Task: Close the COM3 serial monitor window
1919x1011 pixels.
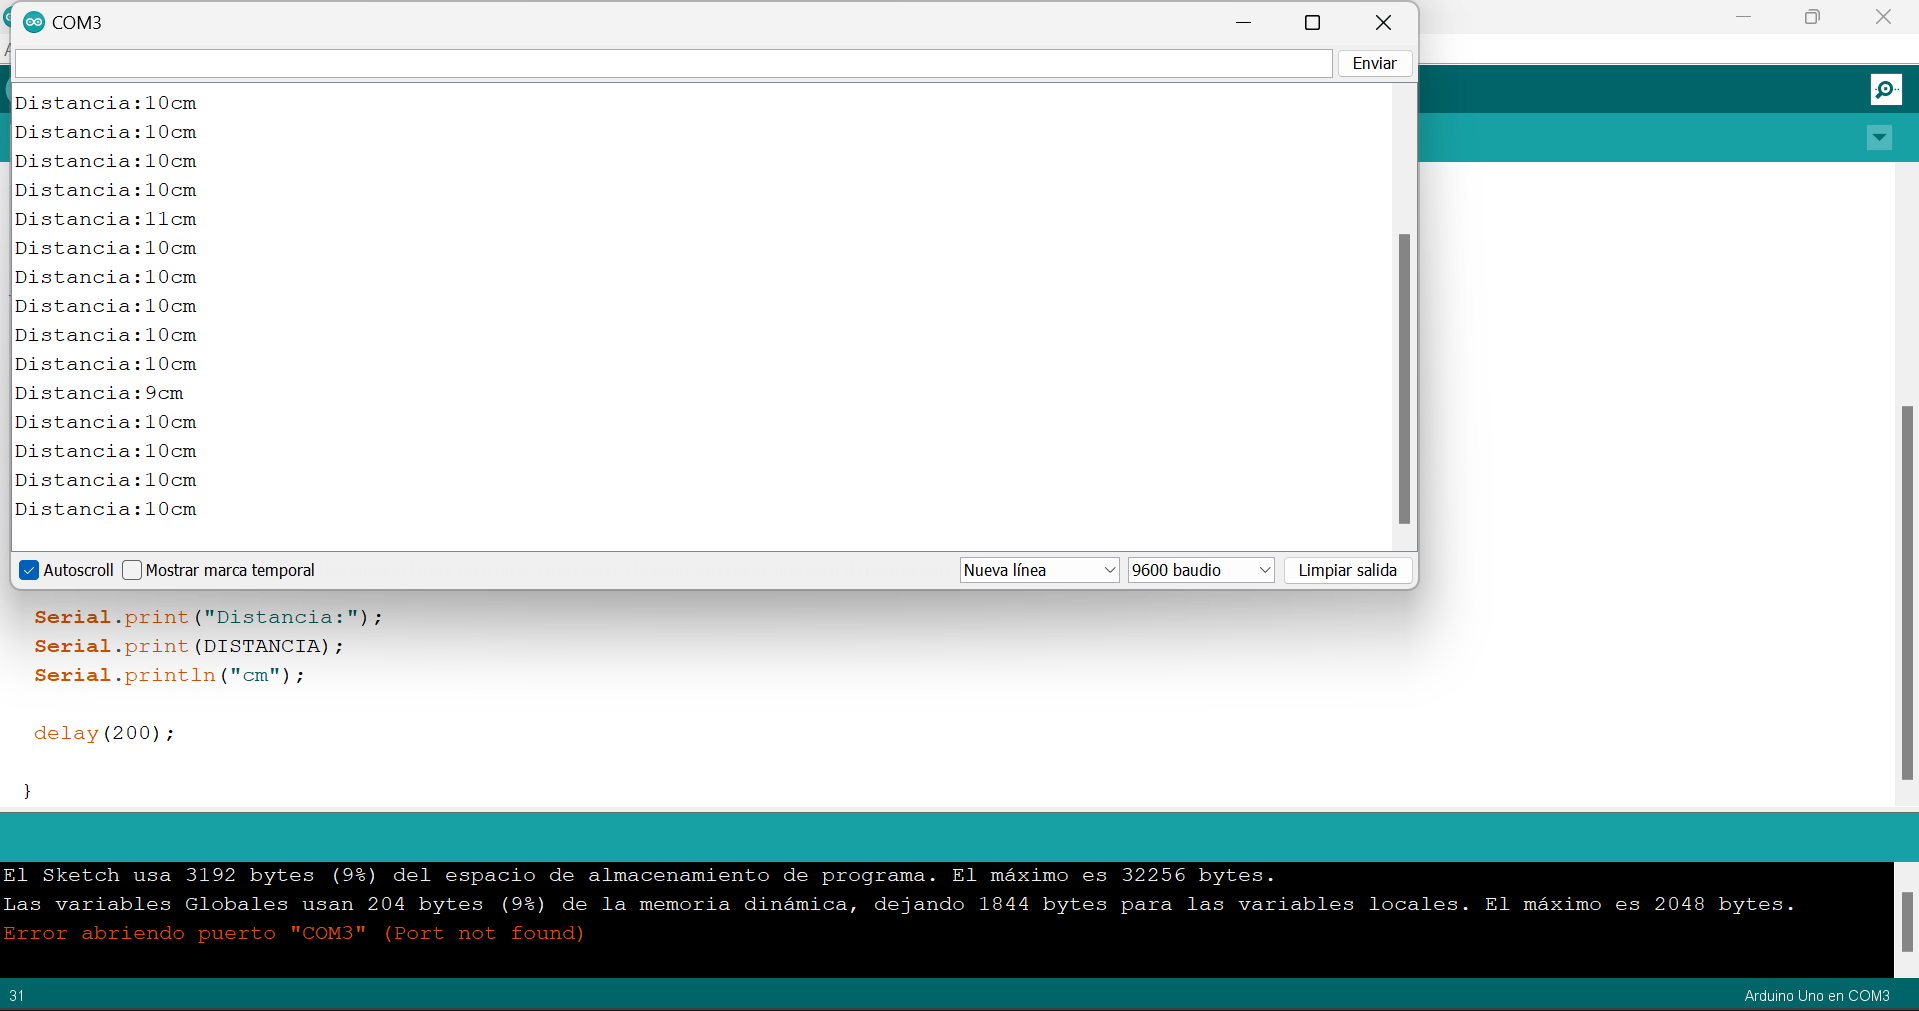Action: pos(1383,22)
